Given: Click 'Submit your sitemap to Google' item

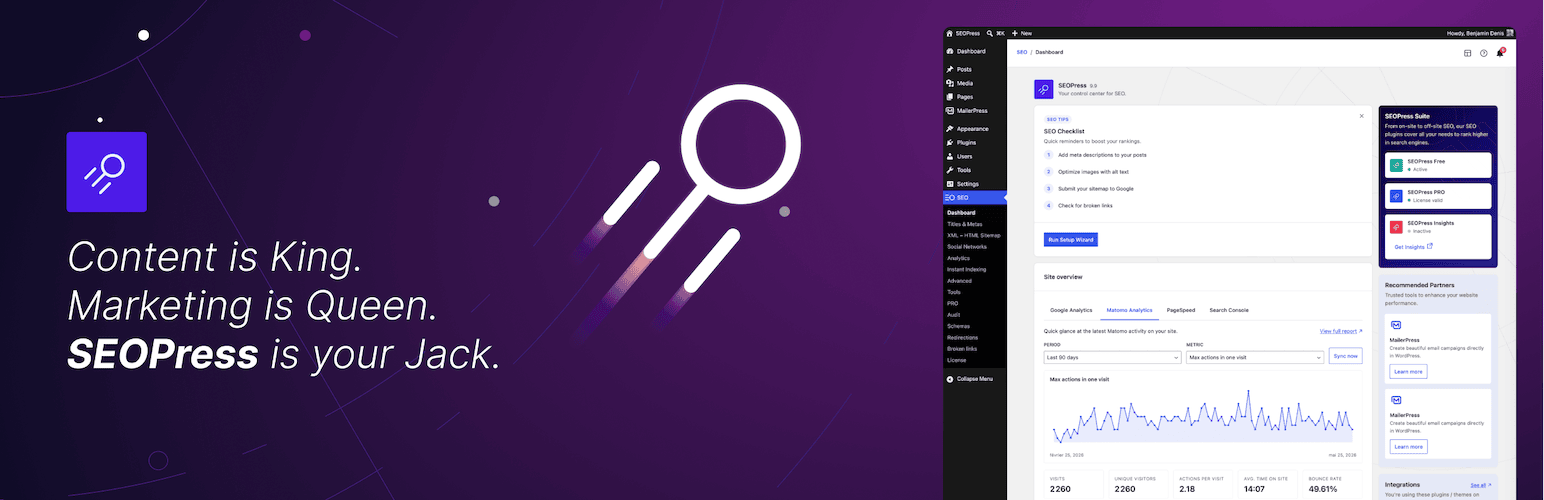Looking at the screenshot, I should click(x=1096, y=188).
